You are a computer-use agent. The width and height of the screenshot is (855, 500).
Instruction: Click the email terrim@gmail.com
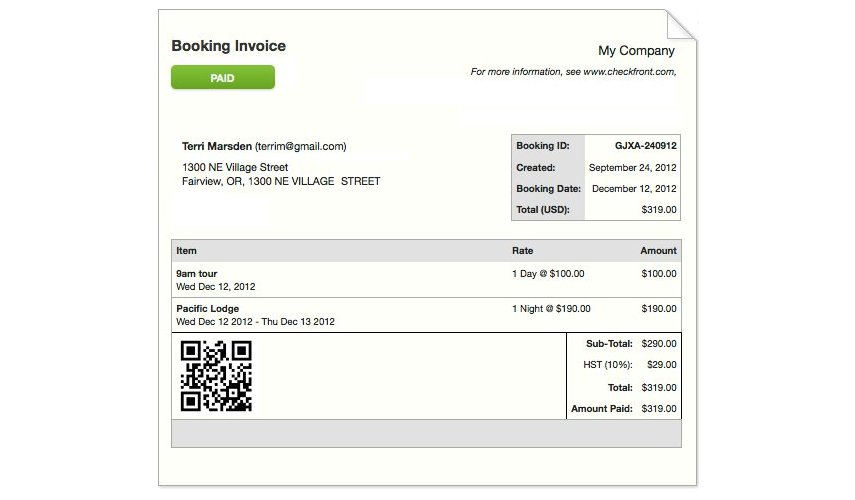tap(300, 146)
